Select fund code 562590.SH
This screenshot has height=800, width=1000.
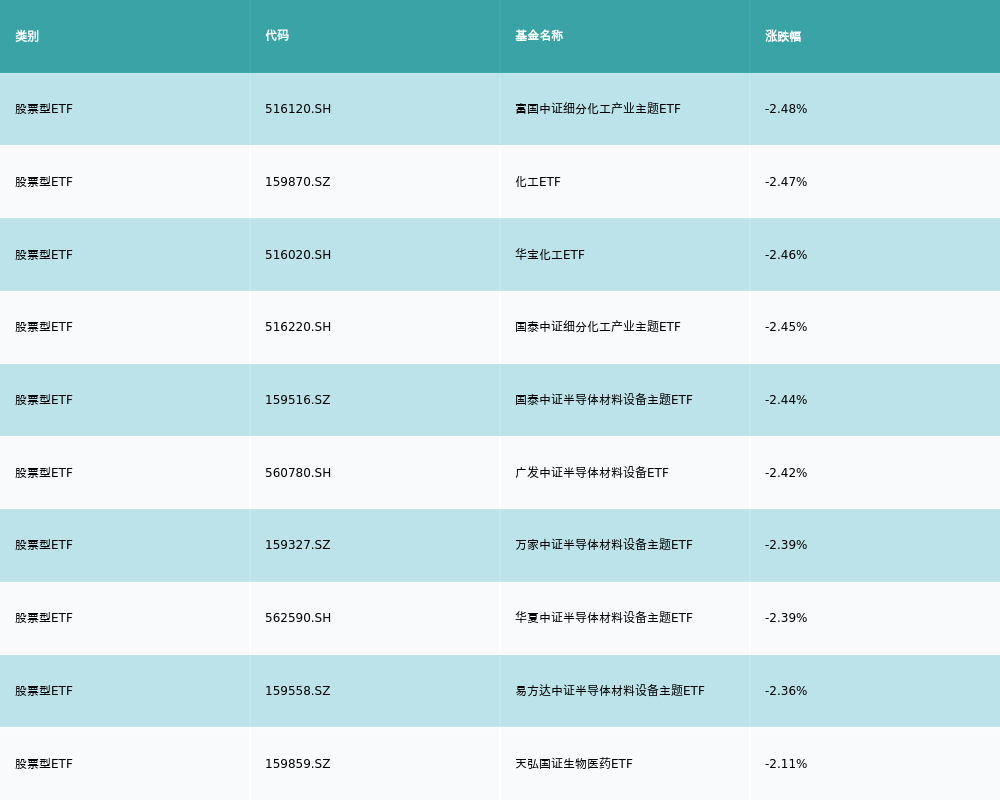click(x=298, y=618)
